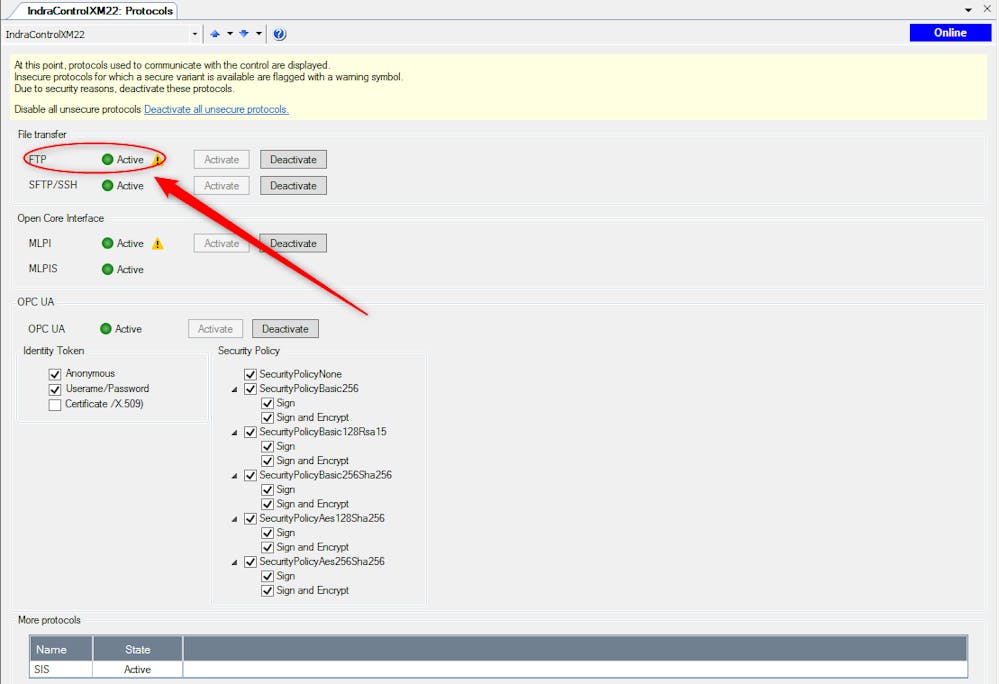Click the Name column header
Viewport: 999px width, 684px height.
click(x=61, y=650)
